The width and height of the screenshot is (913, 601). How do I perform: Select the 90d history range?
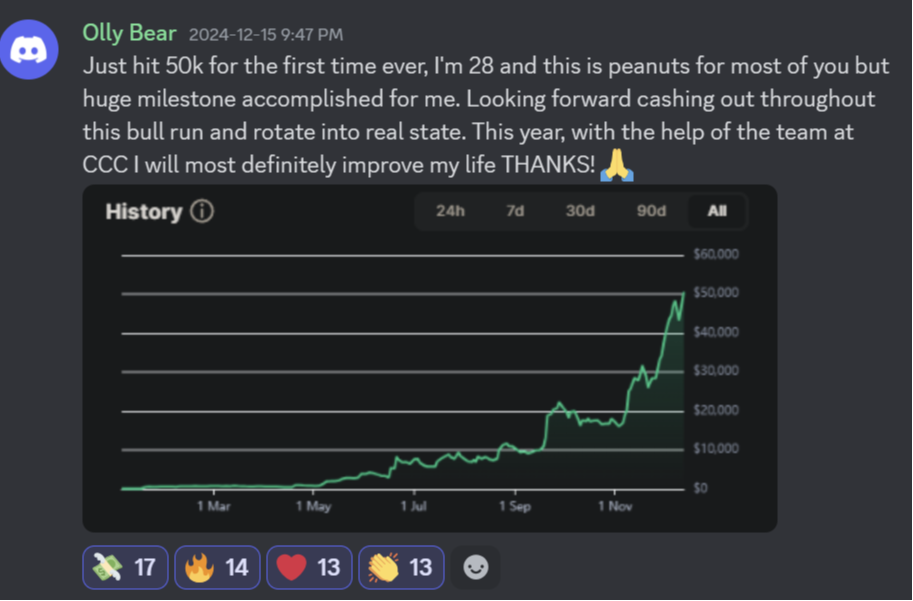651,211
